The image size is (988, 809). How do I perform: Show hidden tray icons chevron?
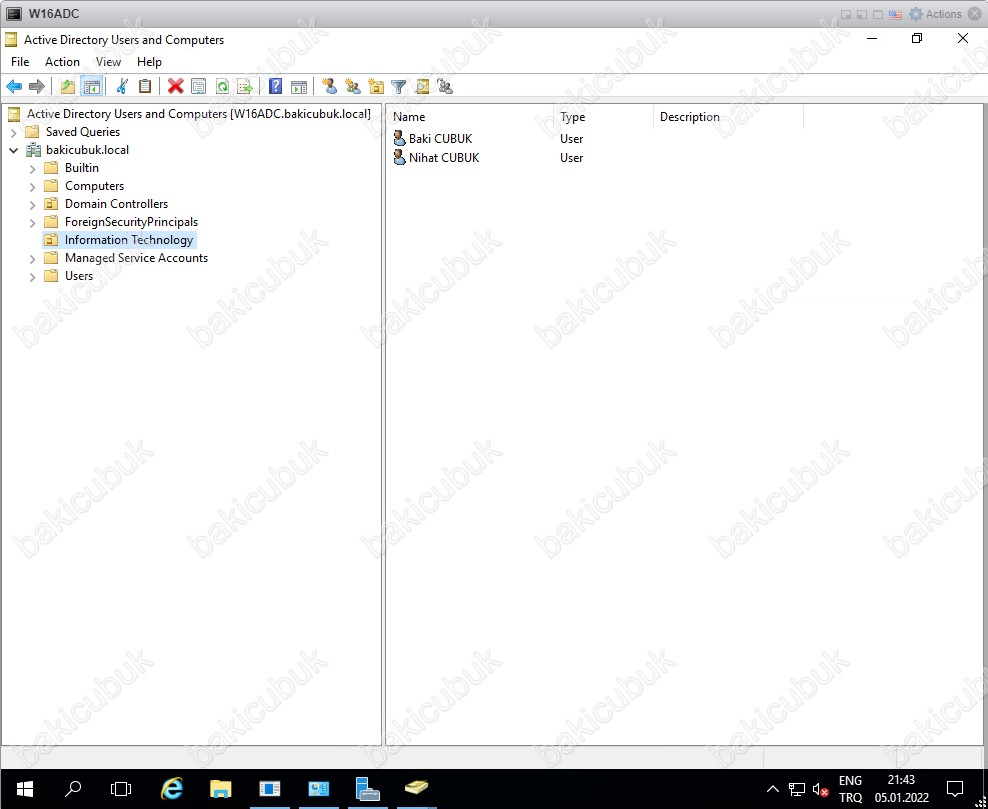pos(773,789)
